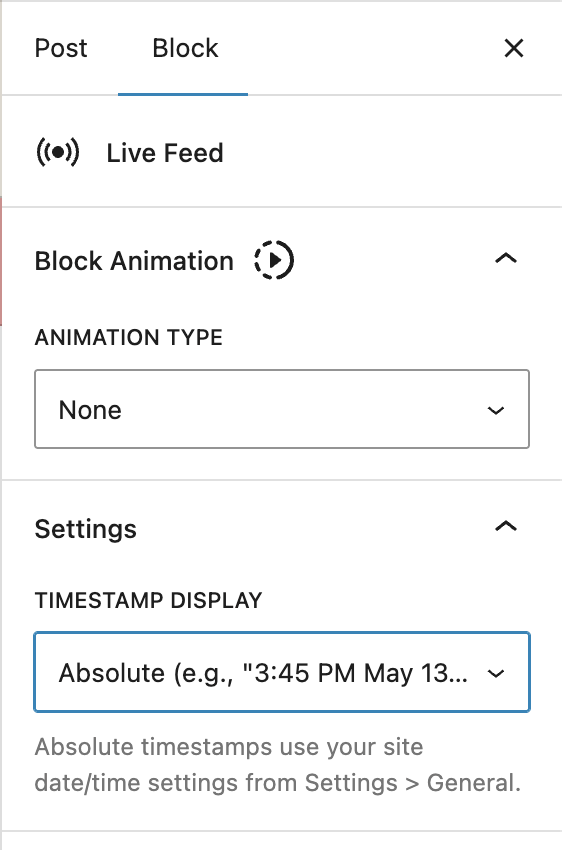Switch to the Post tab
The width and height of the screenshot is (562, 850).
coord(61,48)
